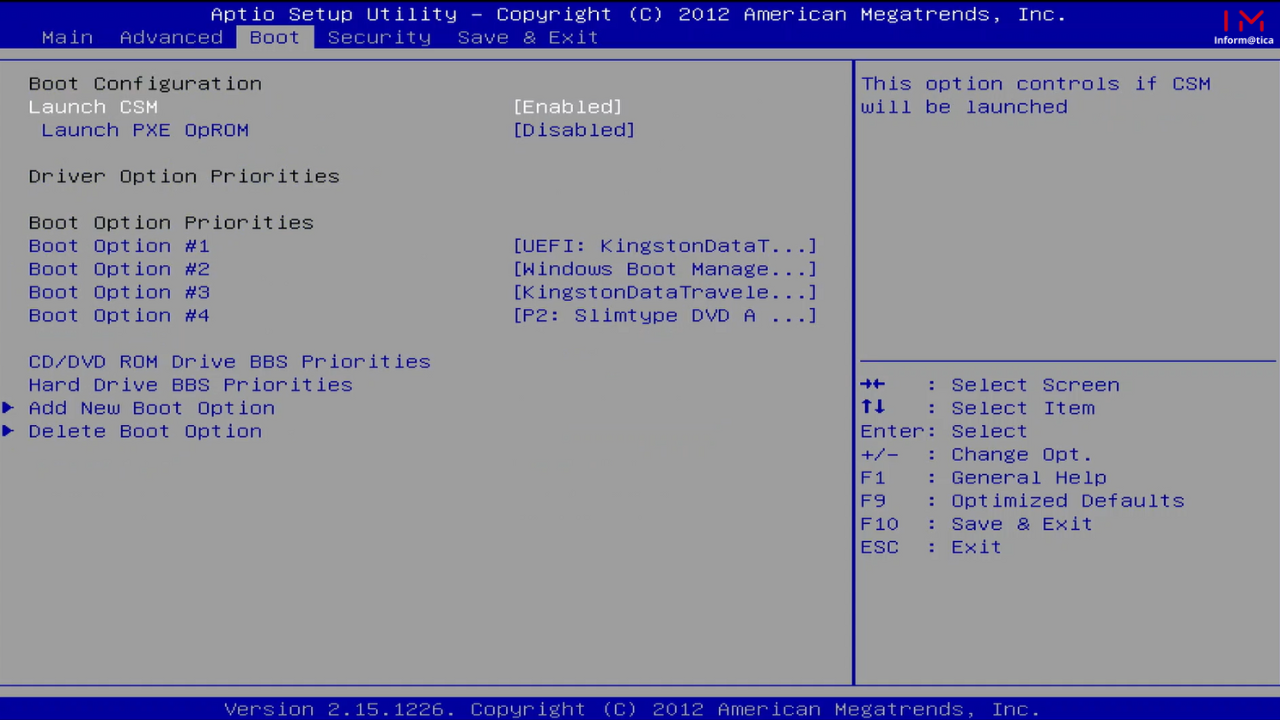Image resolution: width=1280 pixels, height=720 pixels.
Task: Click the ESC Exit hint
Action: (930, 547)
